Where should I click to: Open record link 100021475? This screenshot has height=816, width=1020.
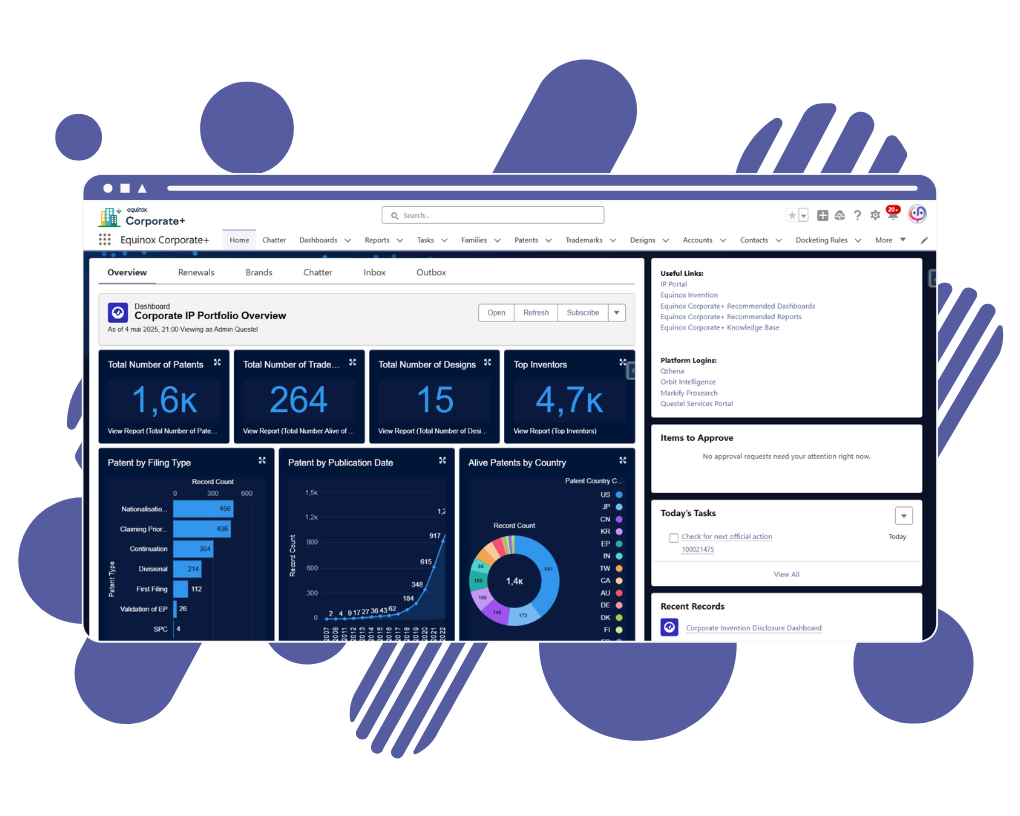(x=697, y=550)
